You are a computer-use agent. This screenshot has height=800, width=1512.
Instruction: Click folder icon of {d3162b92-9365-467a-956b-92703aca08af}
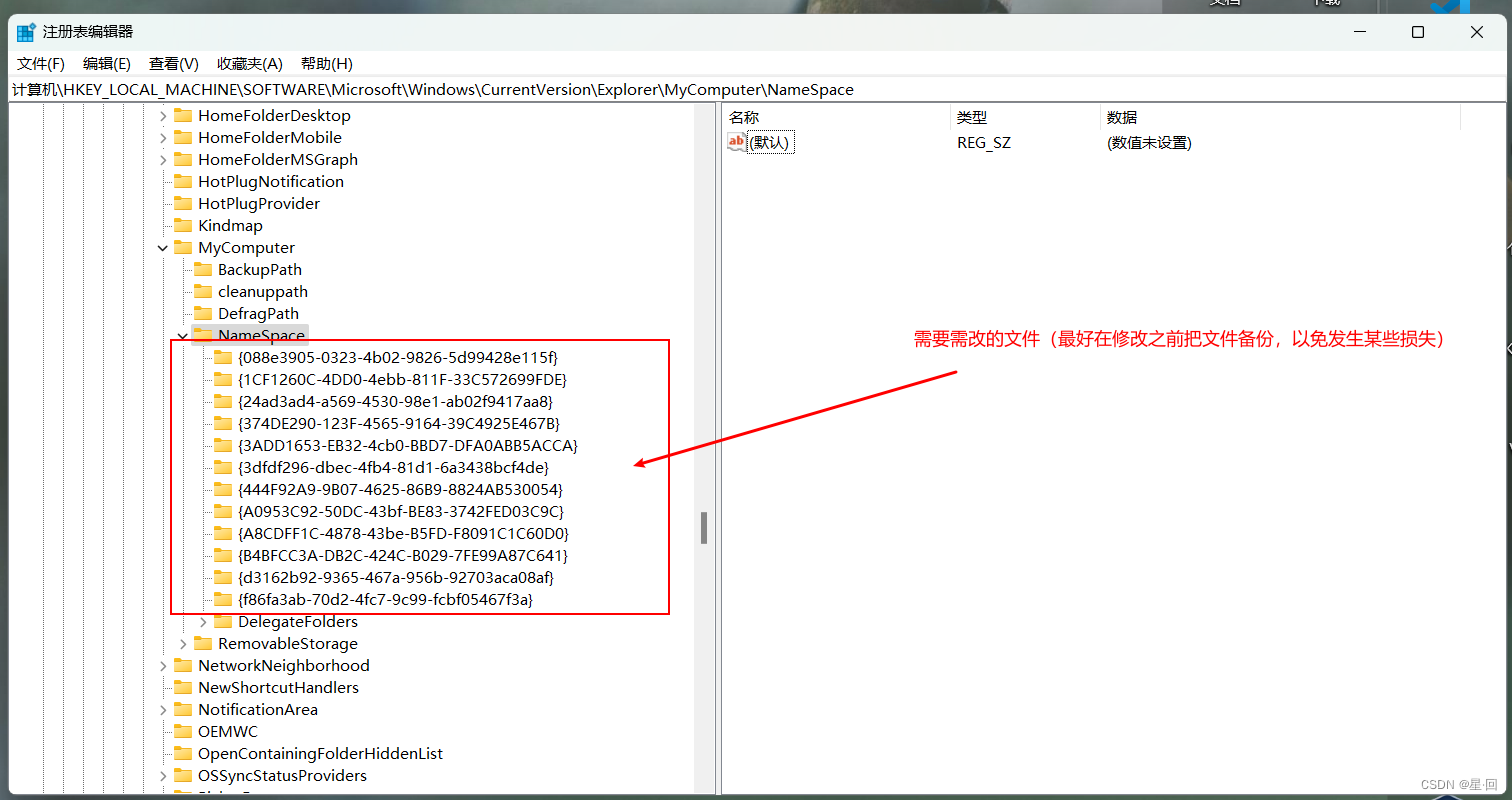(223, 577)
